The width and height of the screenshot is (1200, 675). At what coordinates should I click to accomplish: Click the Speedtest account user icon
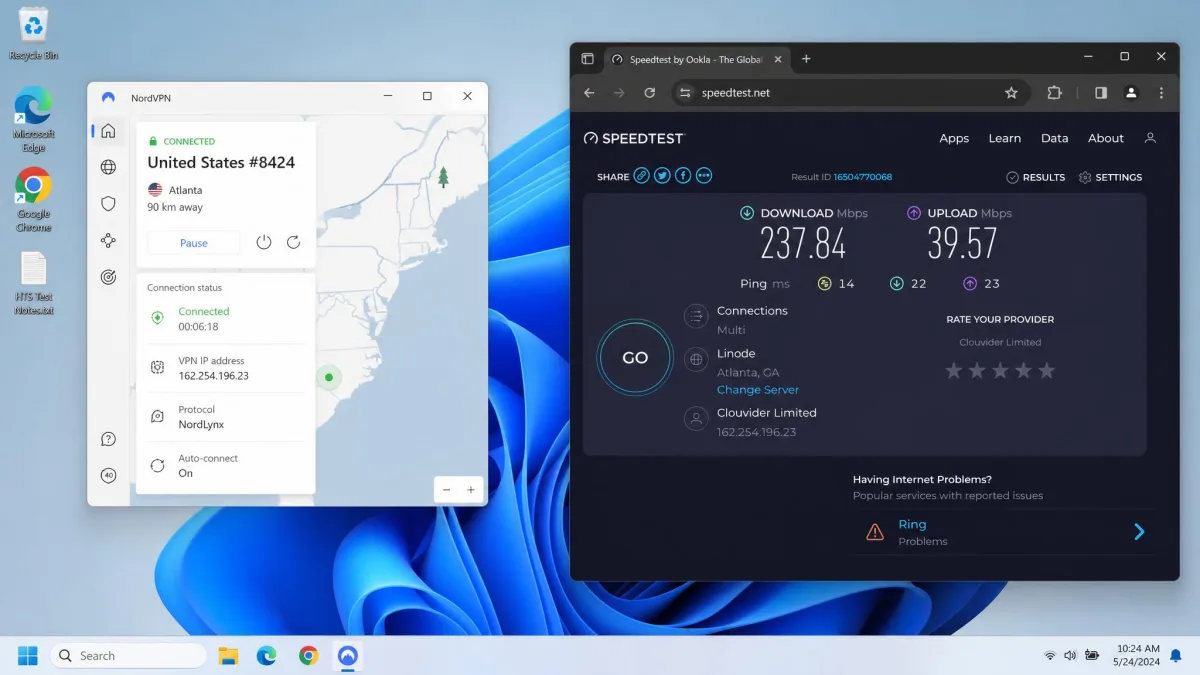pyautogui.click(x=1150, y=138)
